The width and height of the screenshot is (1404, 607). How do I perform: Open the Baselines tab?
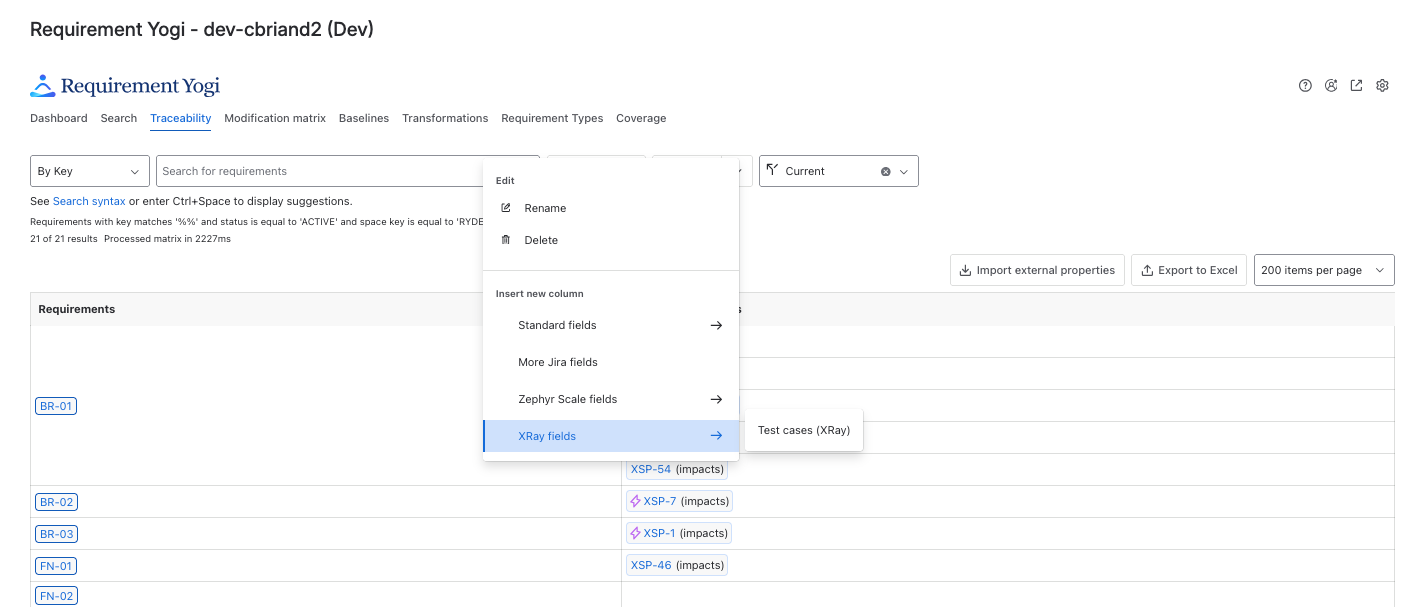[x=364, y=118]
